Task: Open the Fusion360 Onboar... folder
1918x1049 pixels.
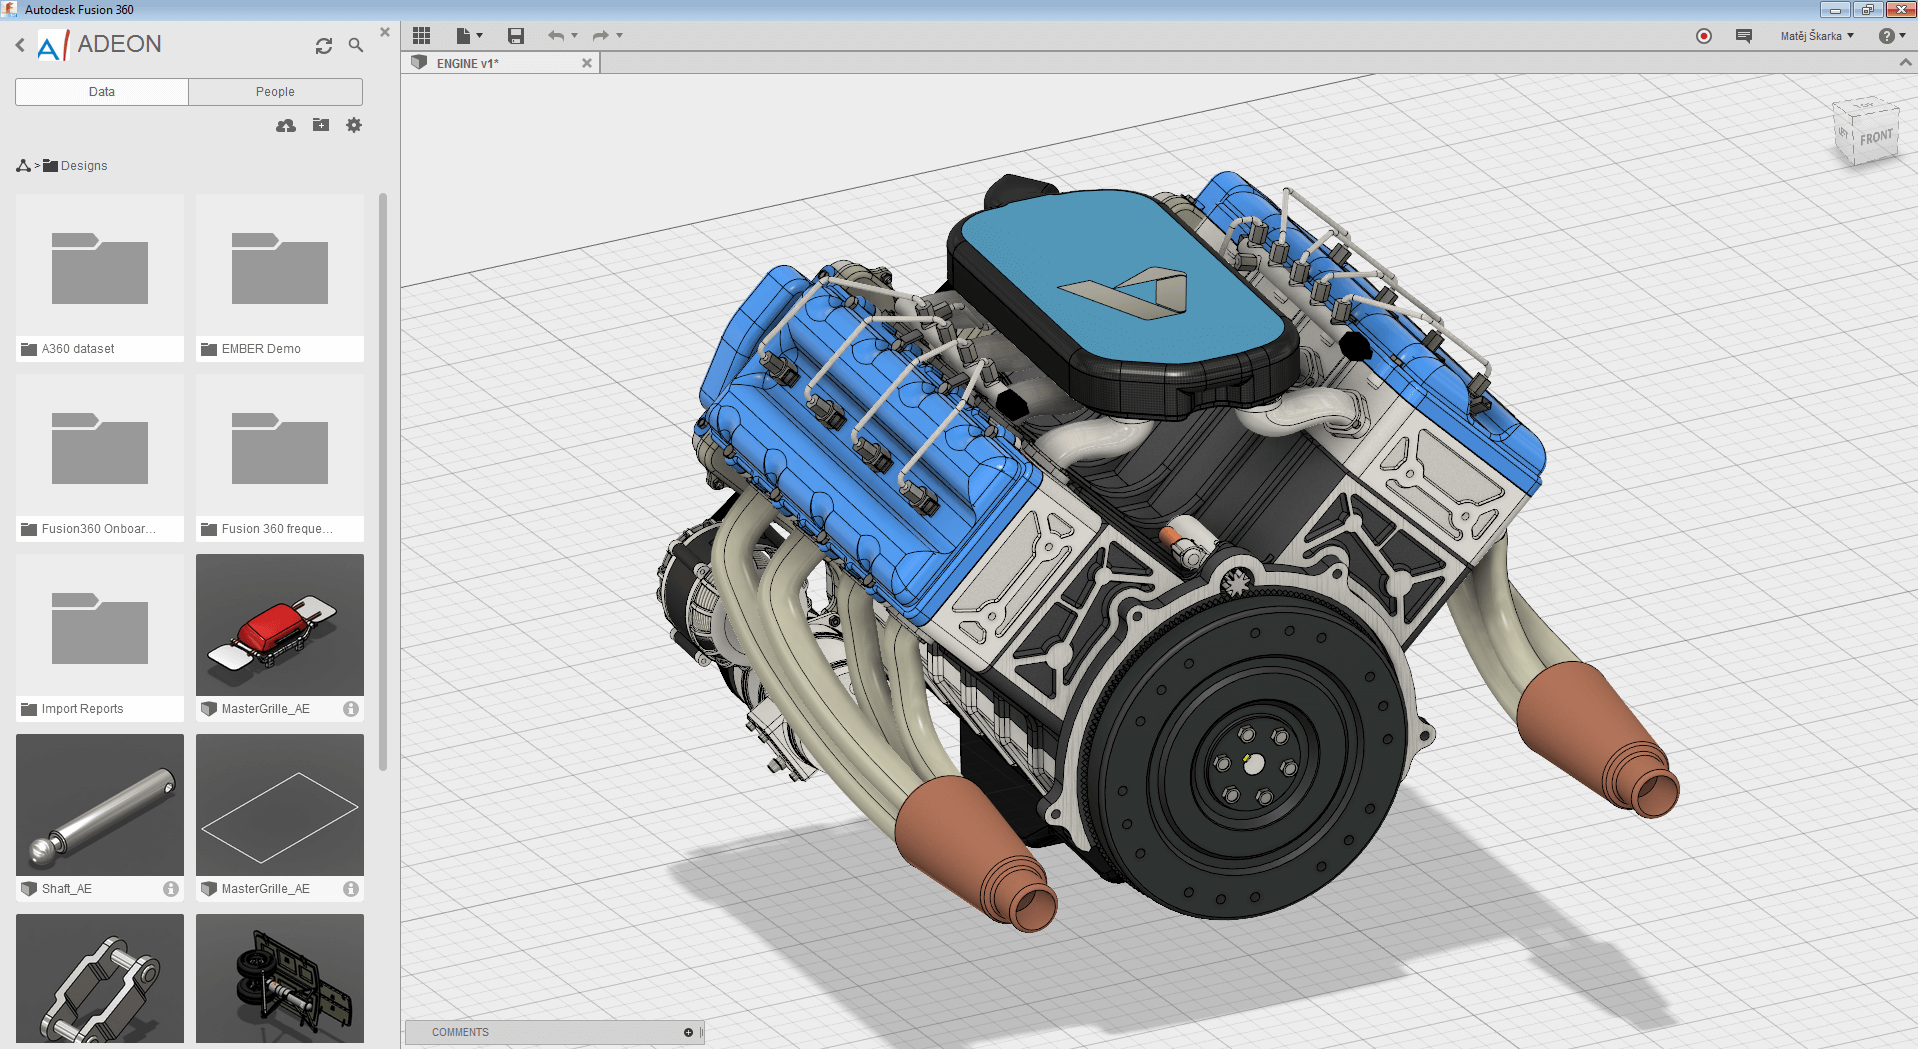Action: [x=100, y=458]
